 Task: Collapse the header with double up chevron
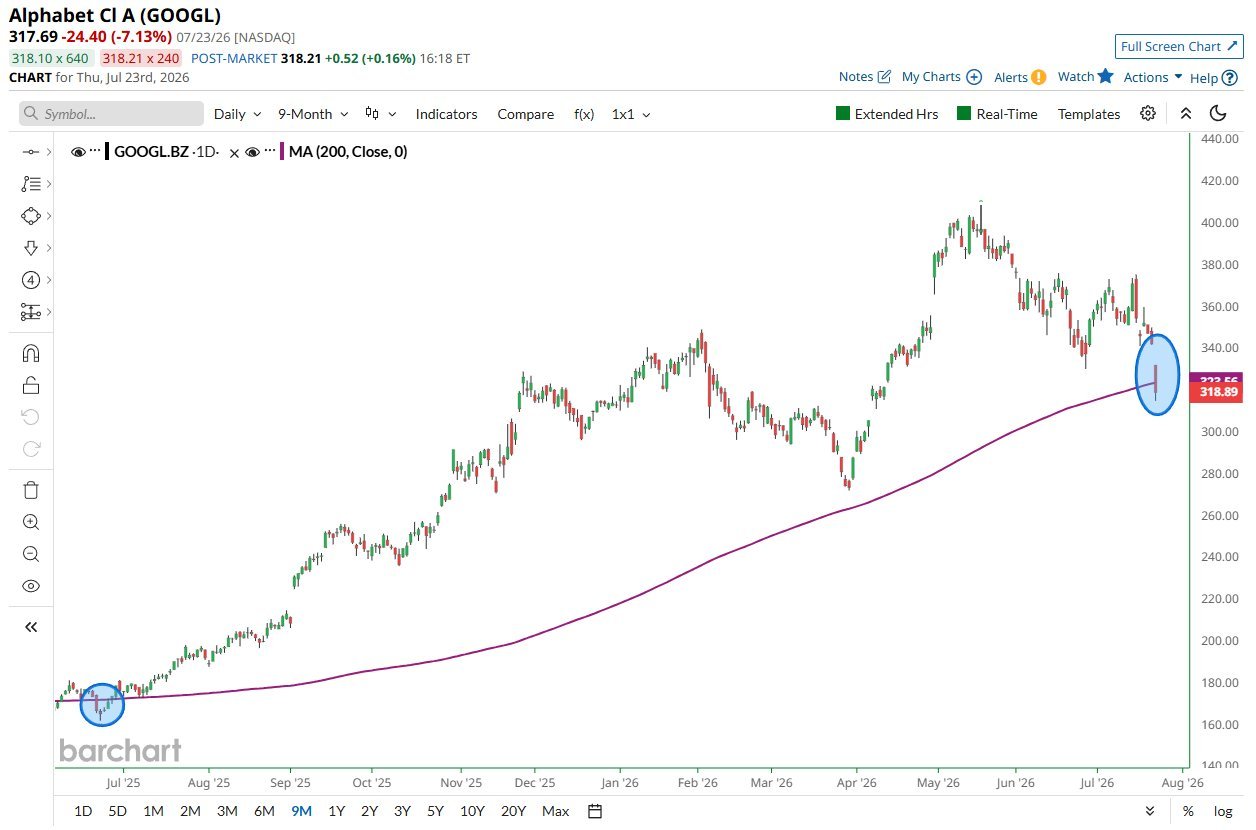[1186, 114]
